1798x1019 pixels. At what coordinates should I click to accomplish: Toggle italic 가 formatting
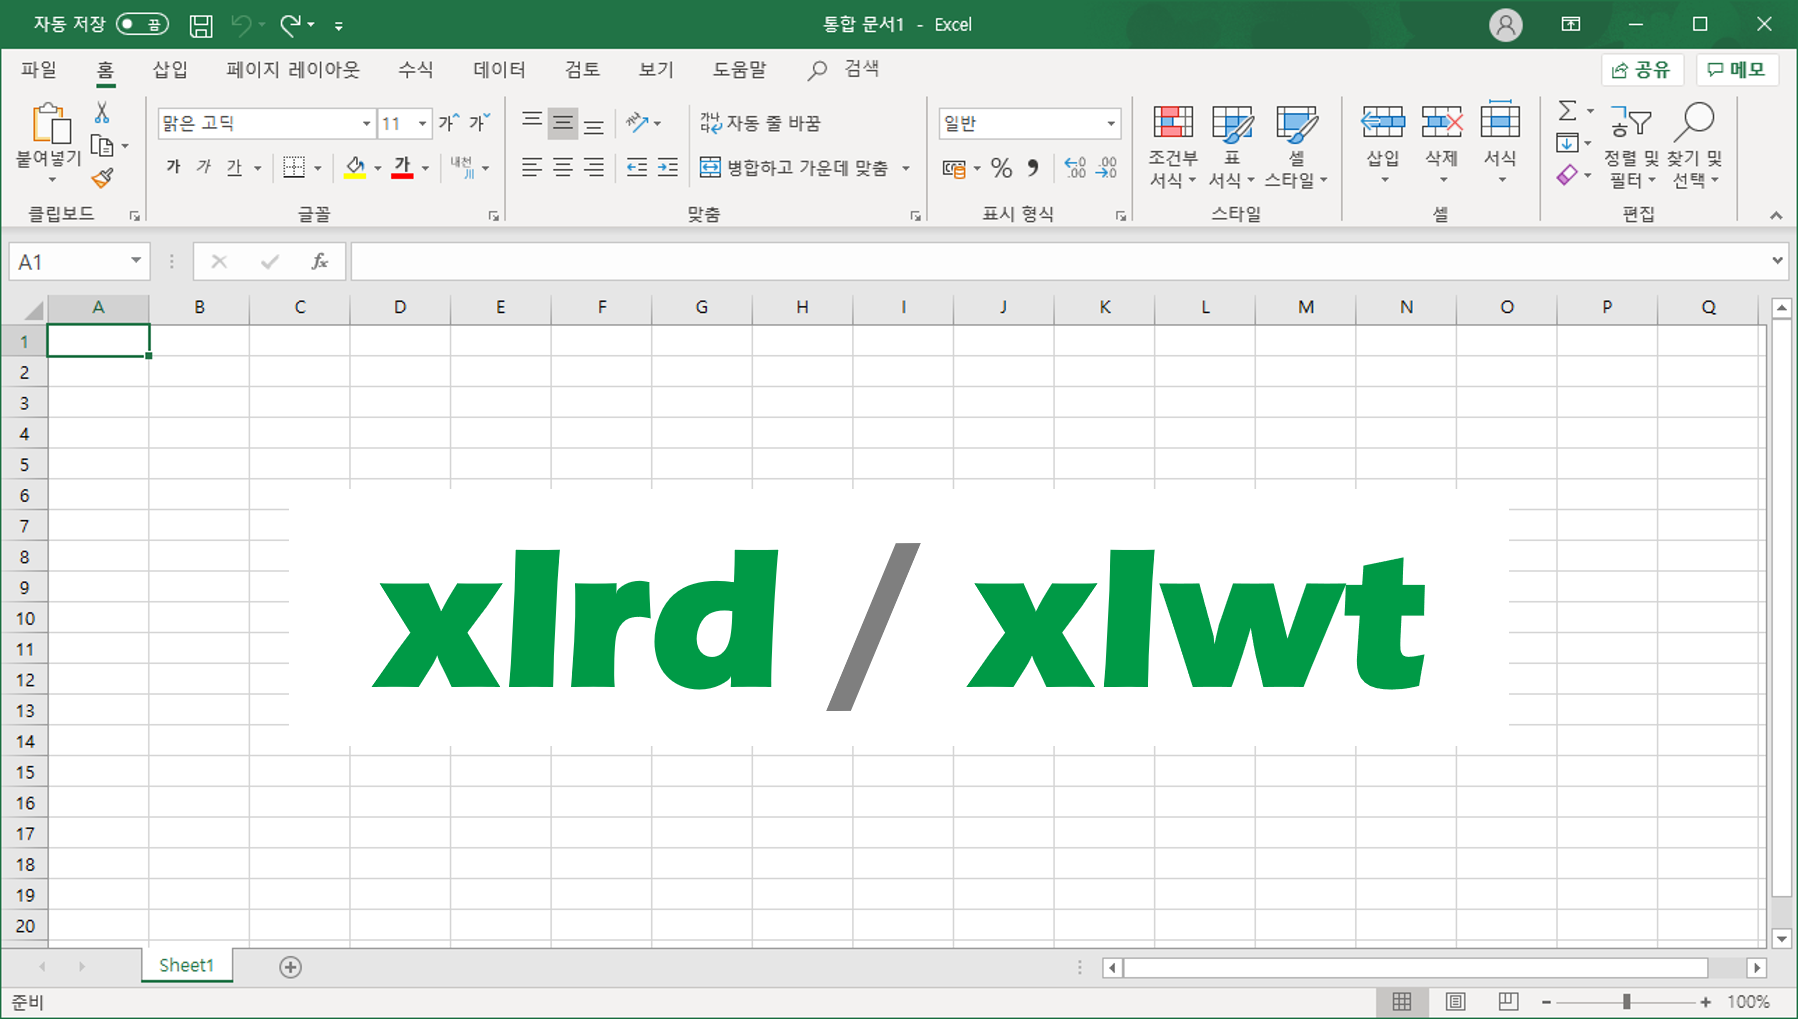[204, 167]
